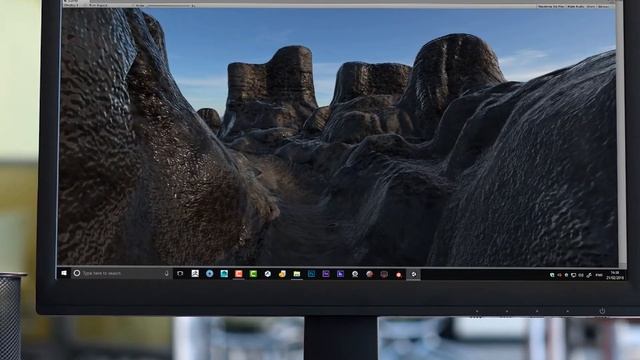Open the teal square taskbar app

click(224, 274)
